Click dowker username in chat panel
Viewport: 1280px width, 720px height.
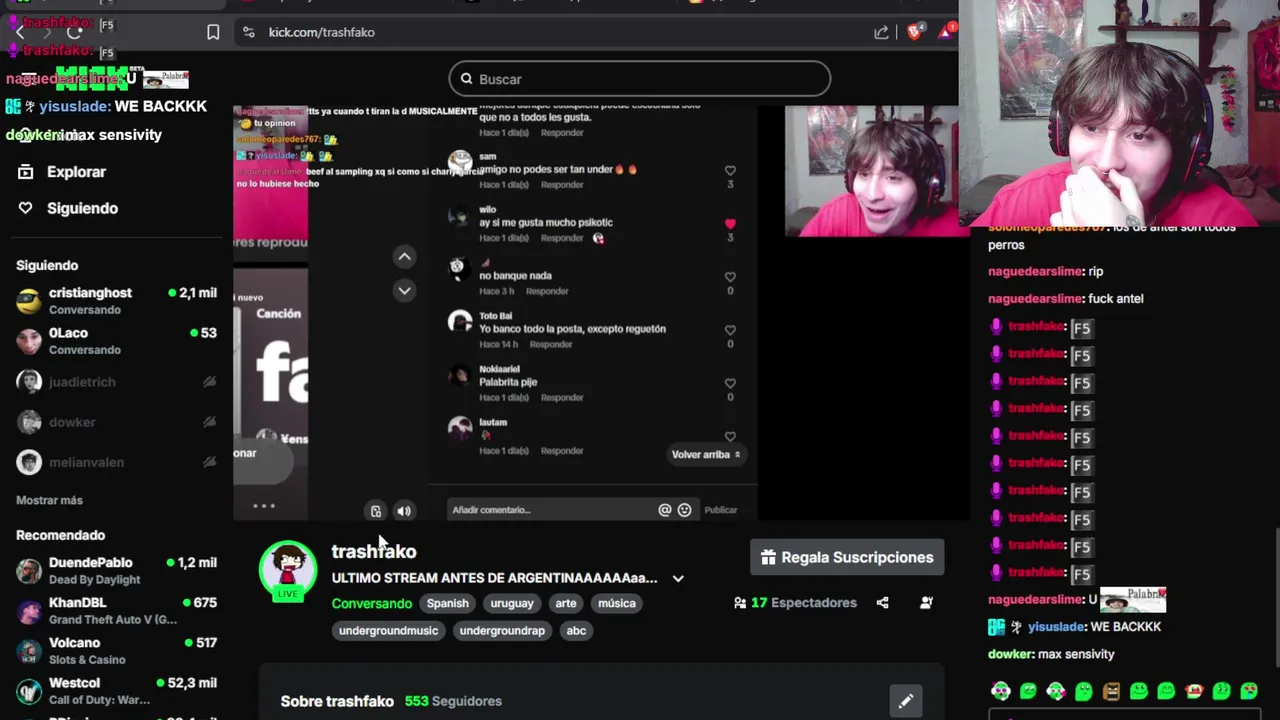[x=1010, y=654]
